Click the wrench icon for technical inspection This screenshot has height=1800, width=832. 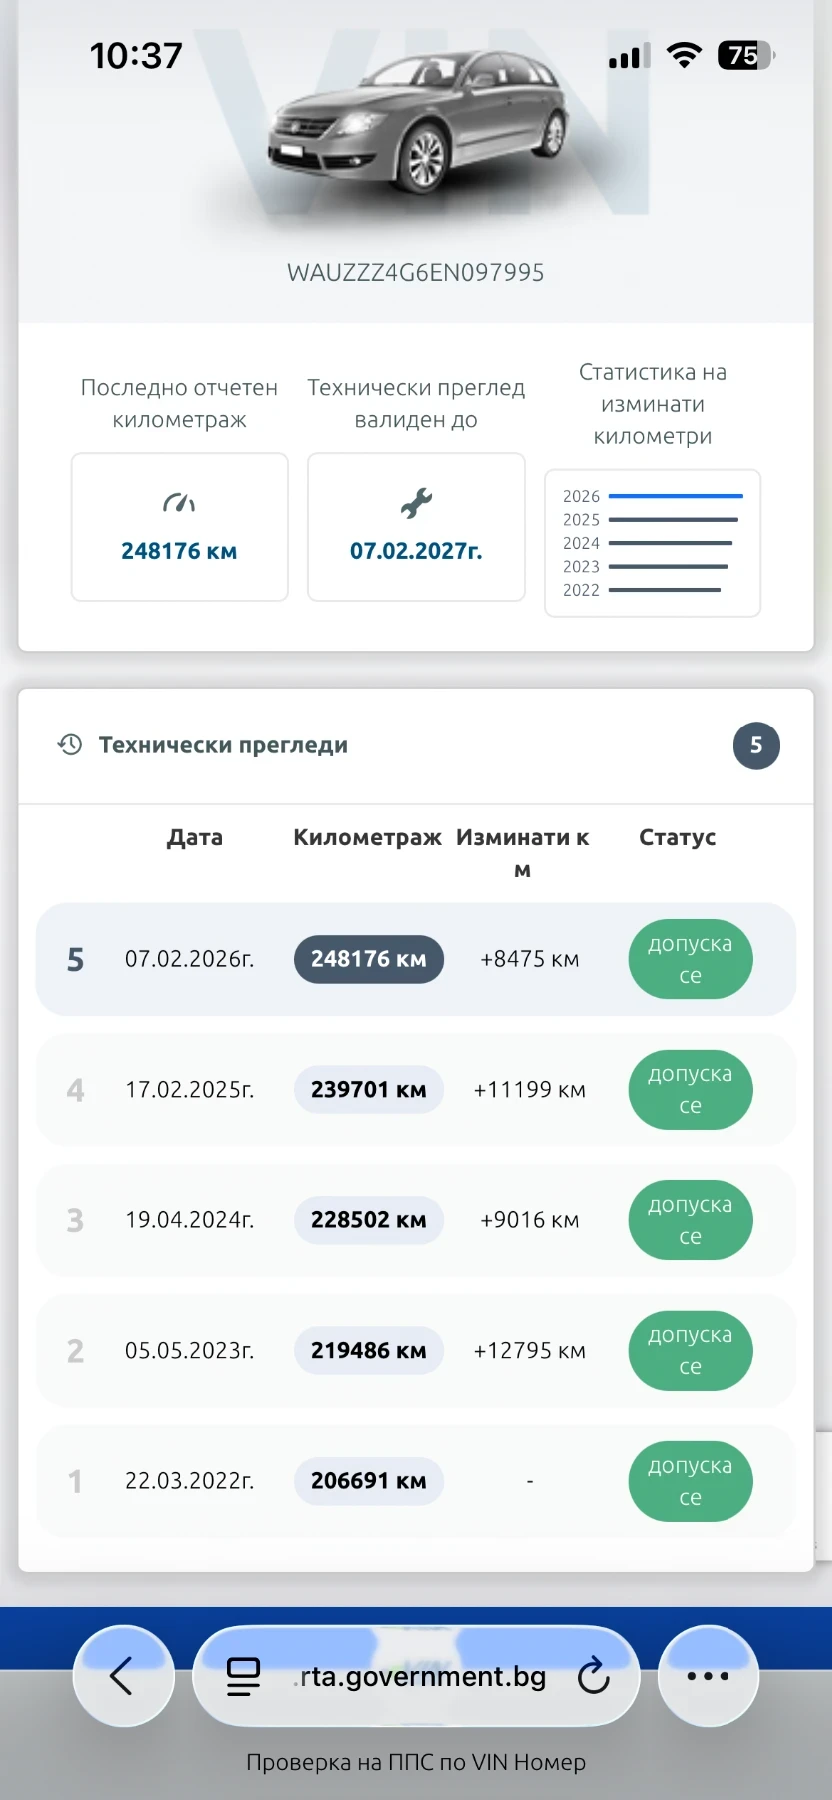(x=416, y=503)
